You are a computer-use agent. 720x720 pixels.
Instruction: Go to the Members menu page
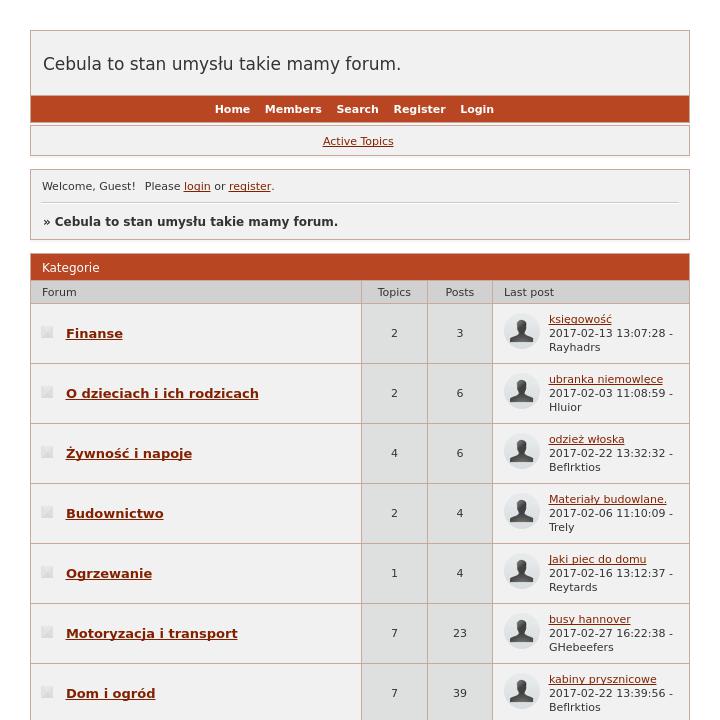293,109
